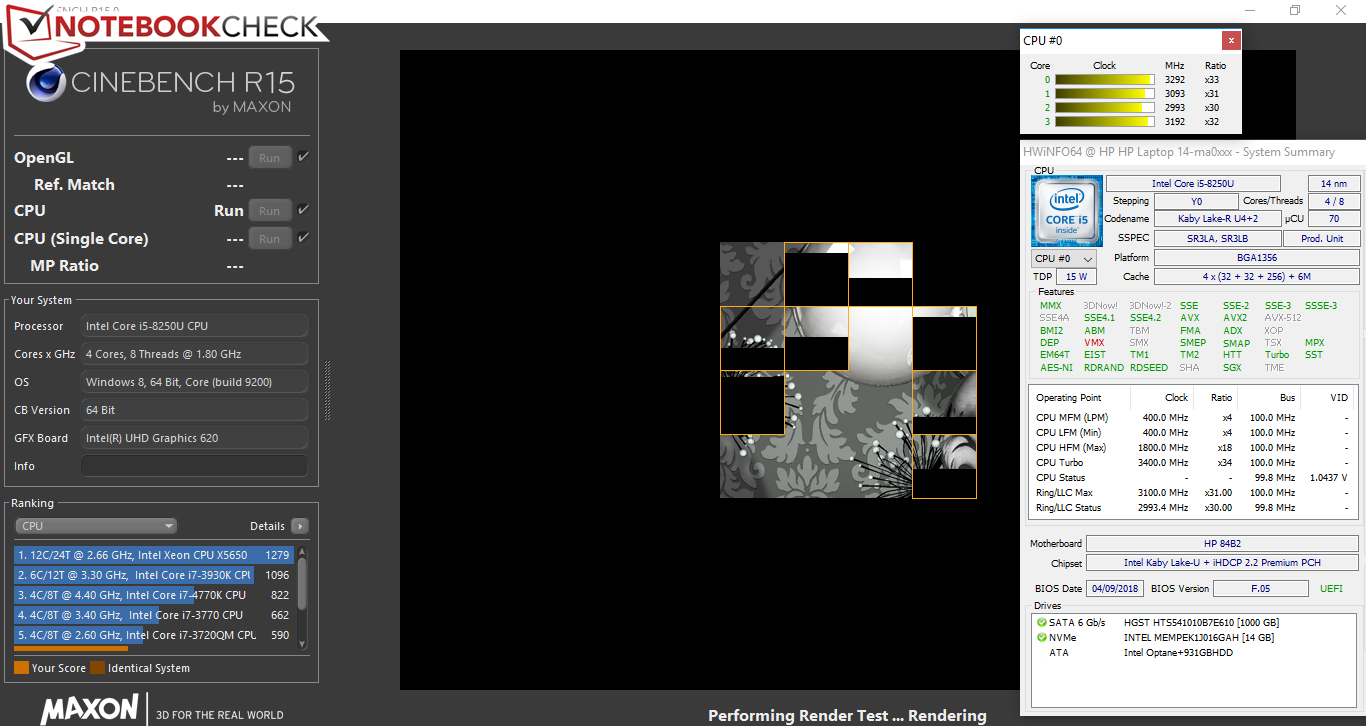Select the Core i7-4770K ranking entry
Viewport: 1366px width, 726px height.
[154, 595]
